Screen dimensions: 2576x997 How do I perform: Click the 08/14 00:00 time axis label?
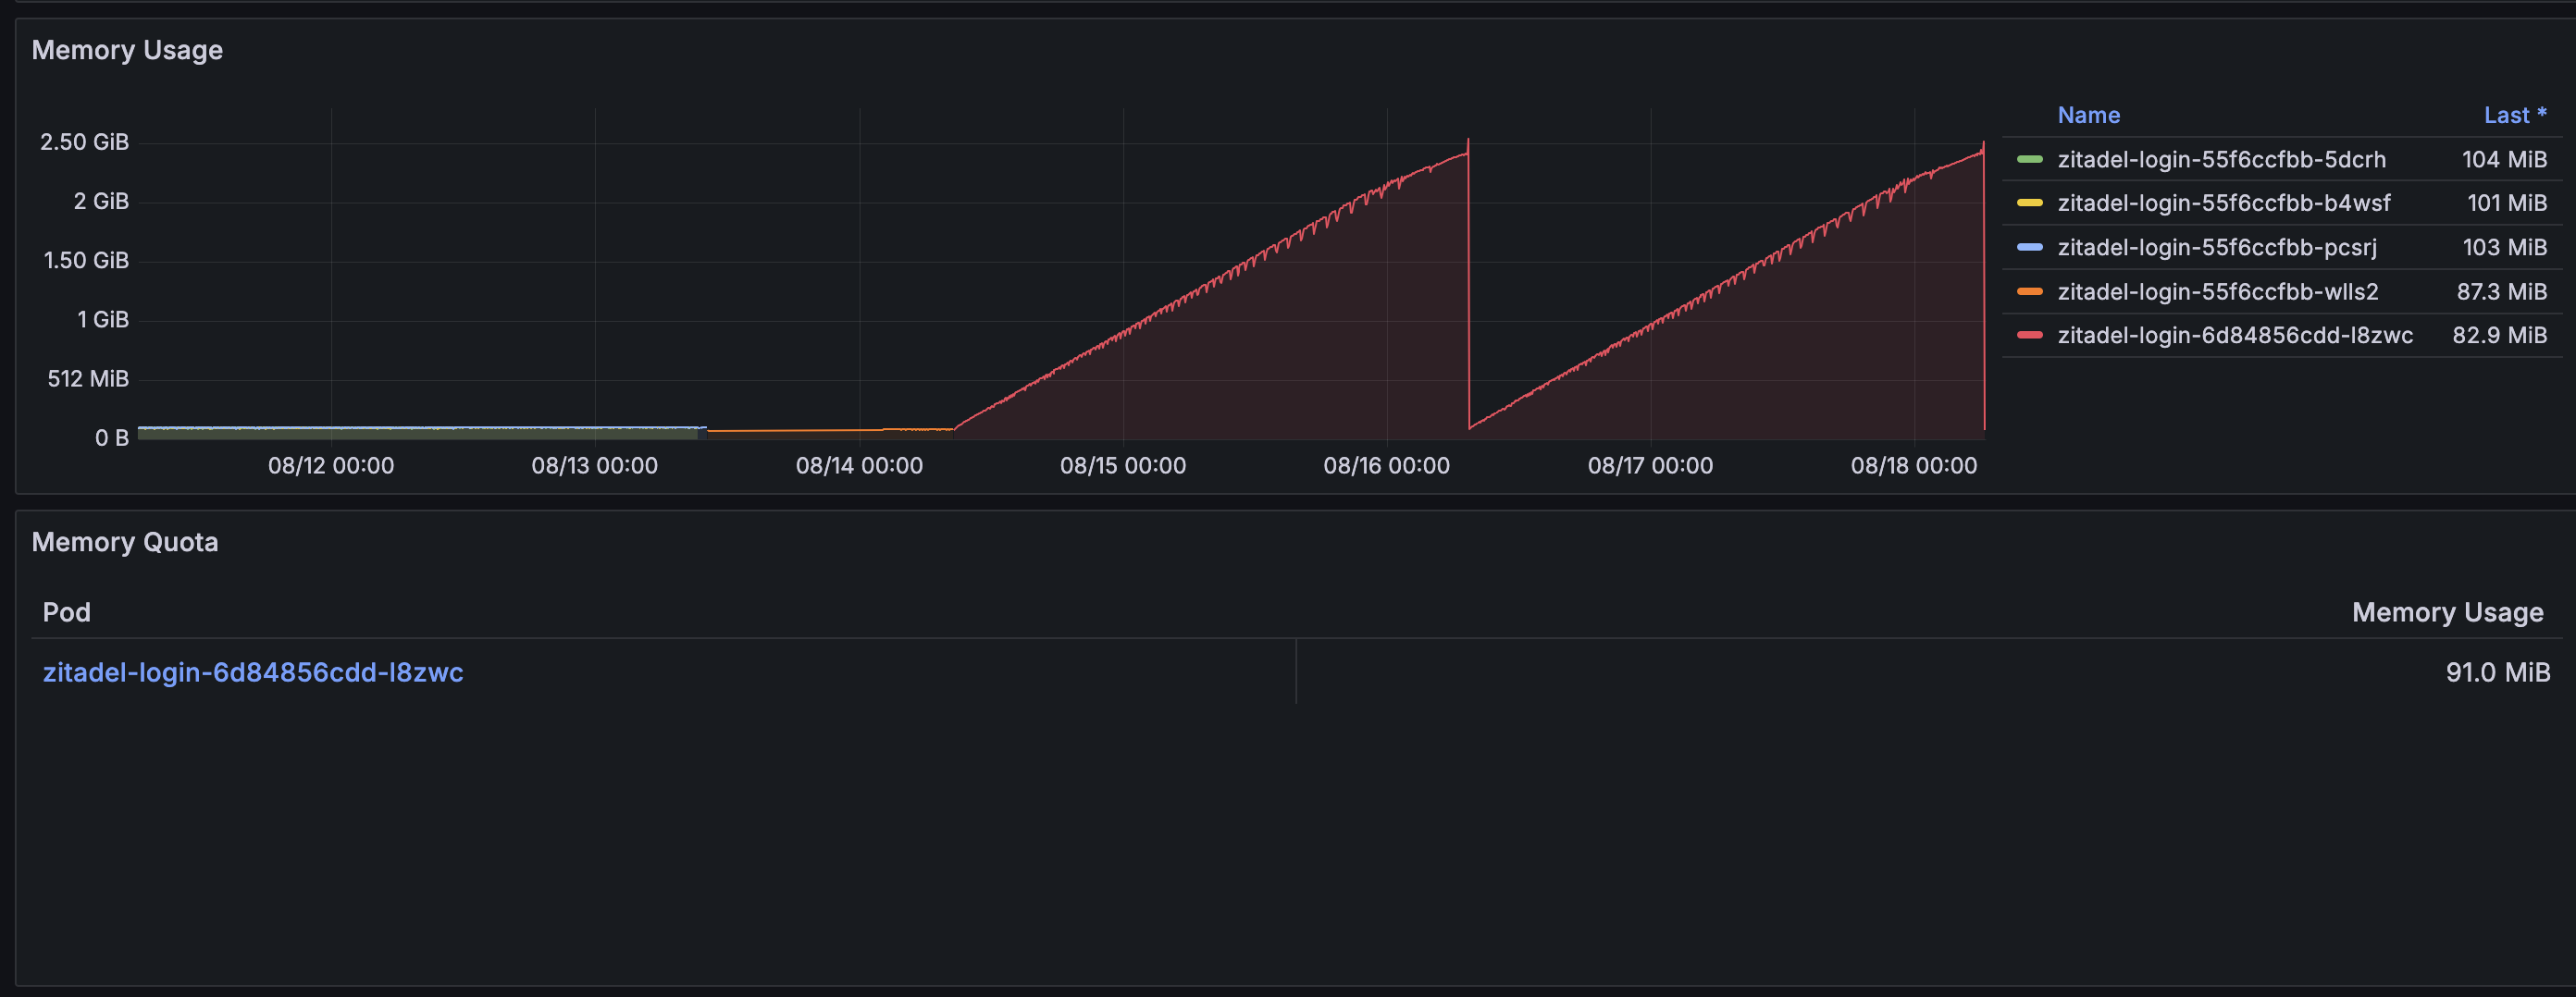(859, 465)
